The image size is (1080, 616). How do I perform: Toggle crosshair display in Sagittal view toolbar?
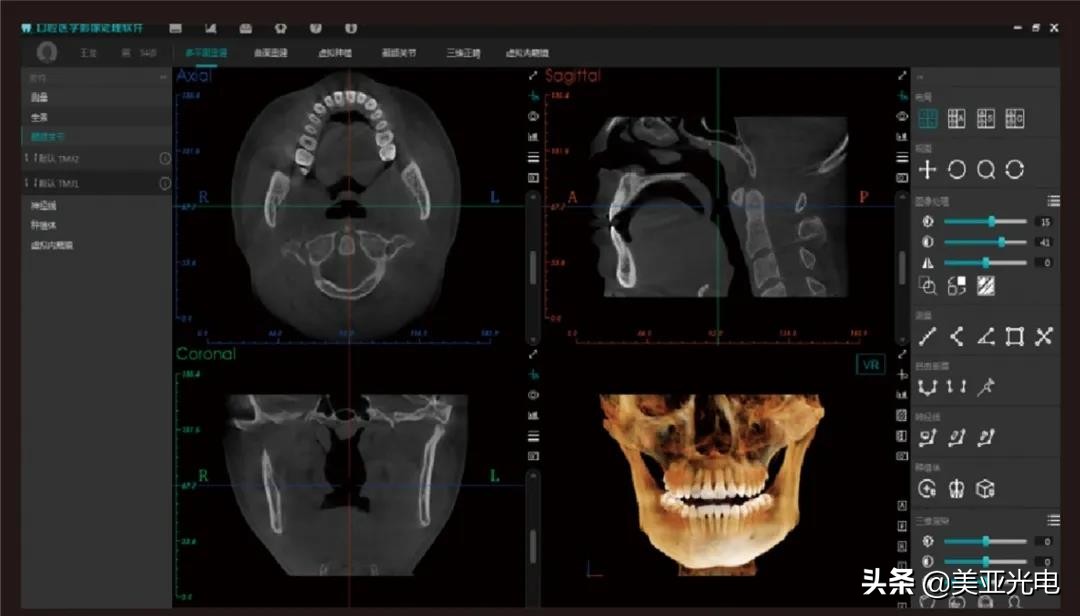pos(902,96)
